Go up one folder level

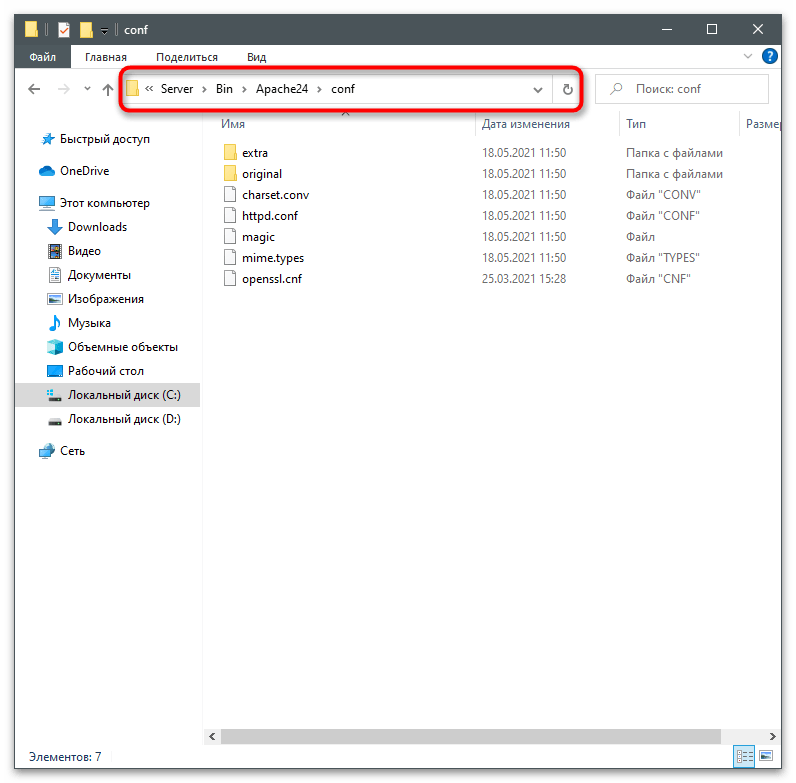click(x=108, y=89)
